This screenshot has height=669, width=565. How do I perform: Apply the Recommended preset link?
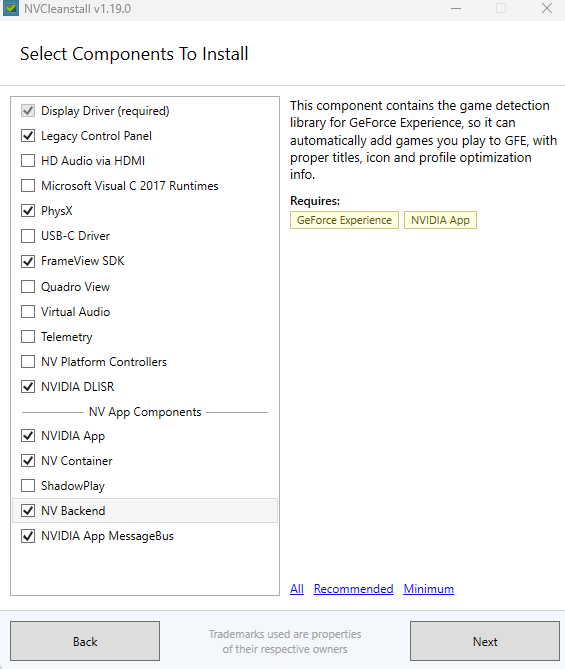(x=353, y=589)
